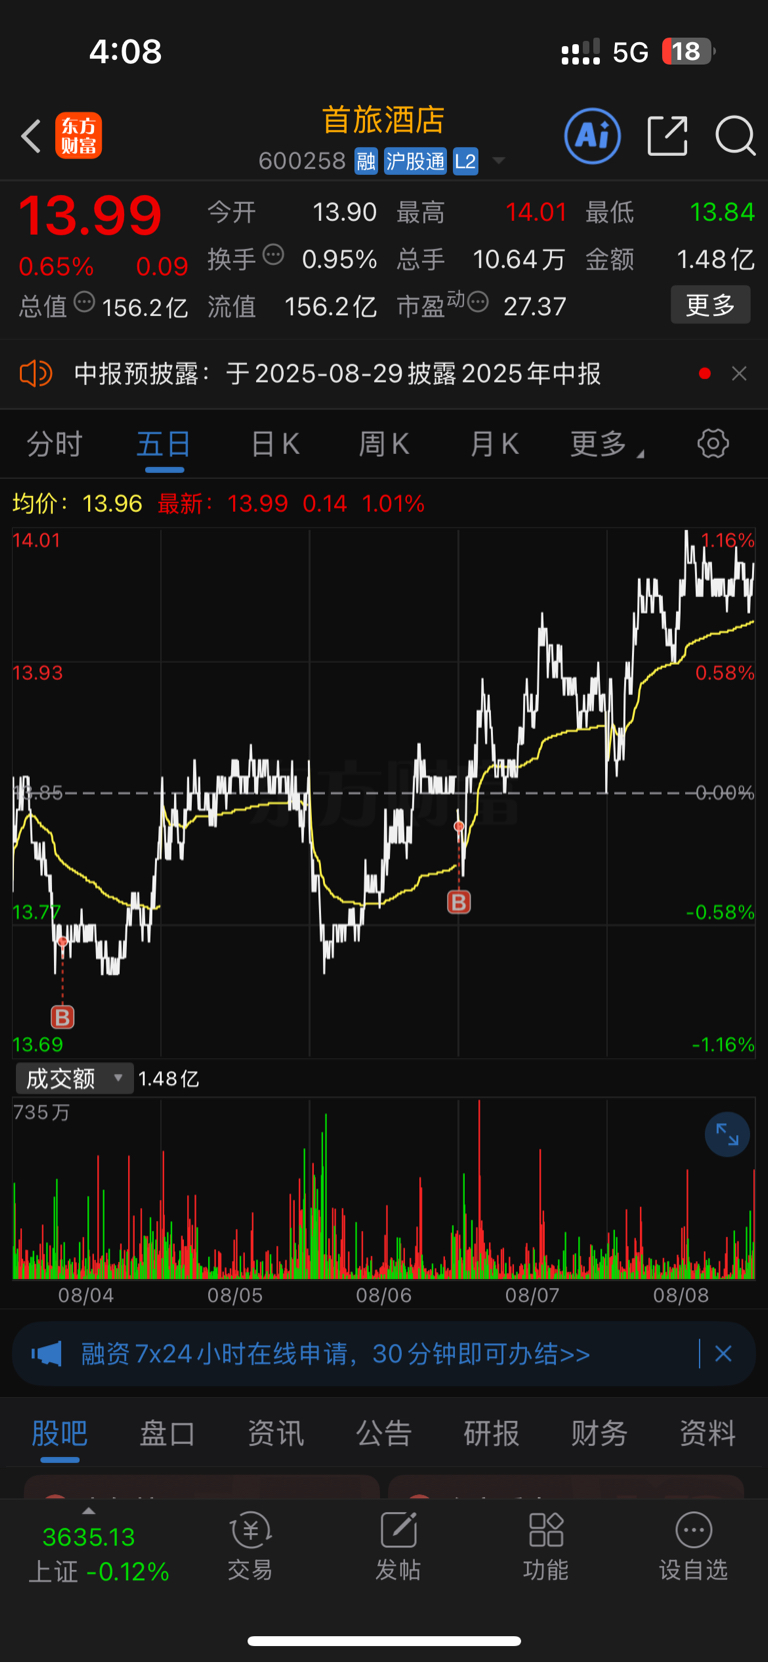The width and height of the screenshot is (768, 1663).
Task: Switch to 研报 tab
Action: [x=492, y=1433]
